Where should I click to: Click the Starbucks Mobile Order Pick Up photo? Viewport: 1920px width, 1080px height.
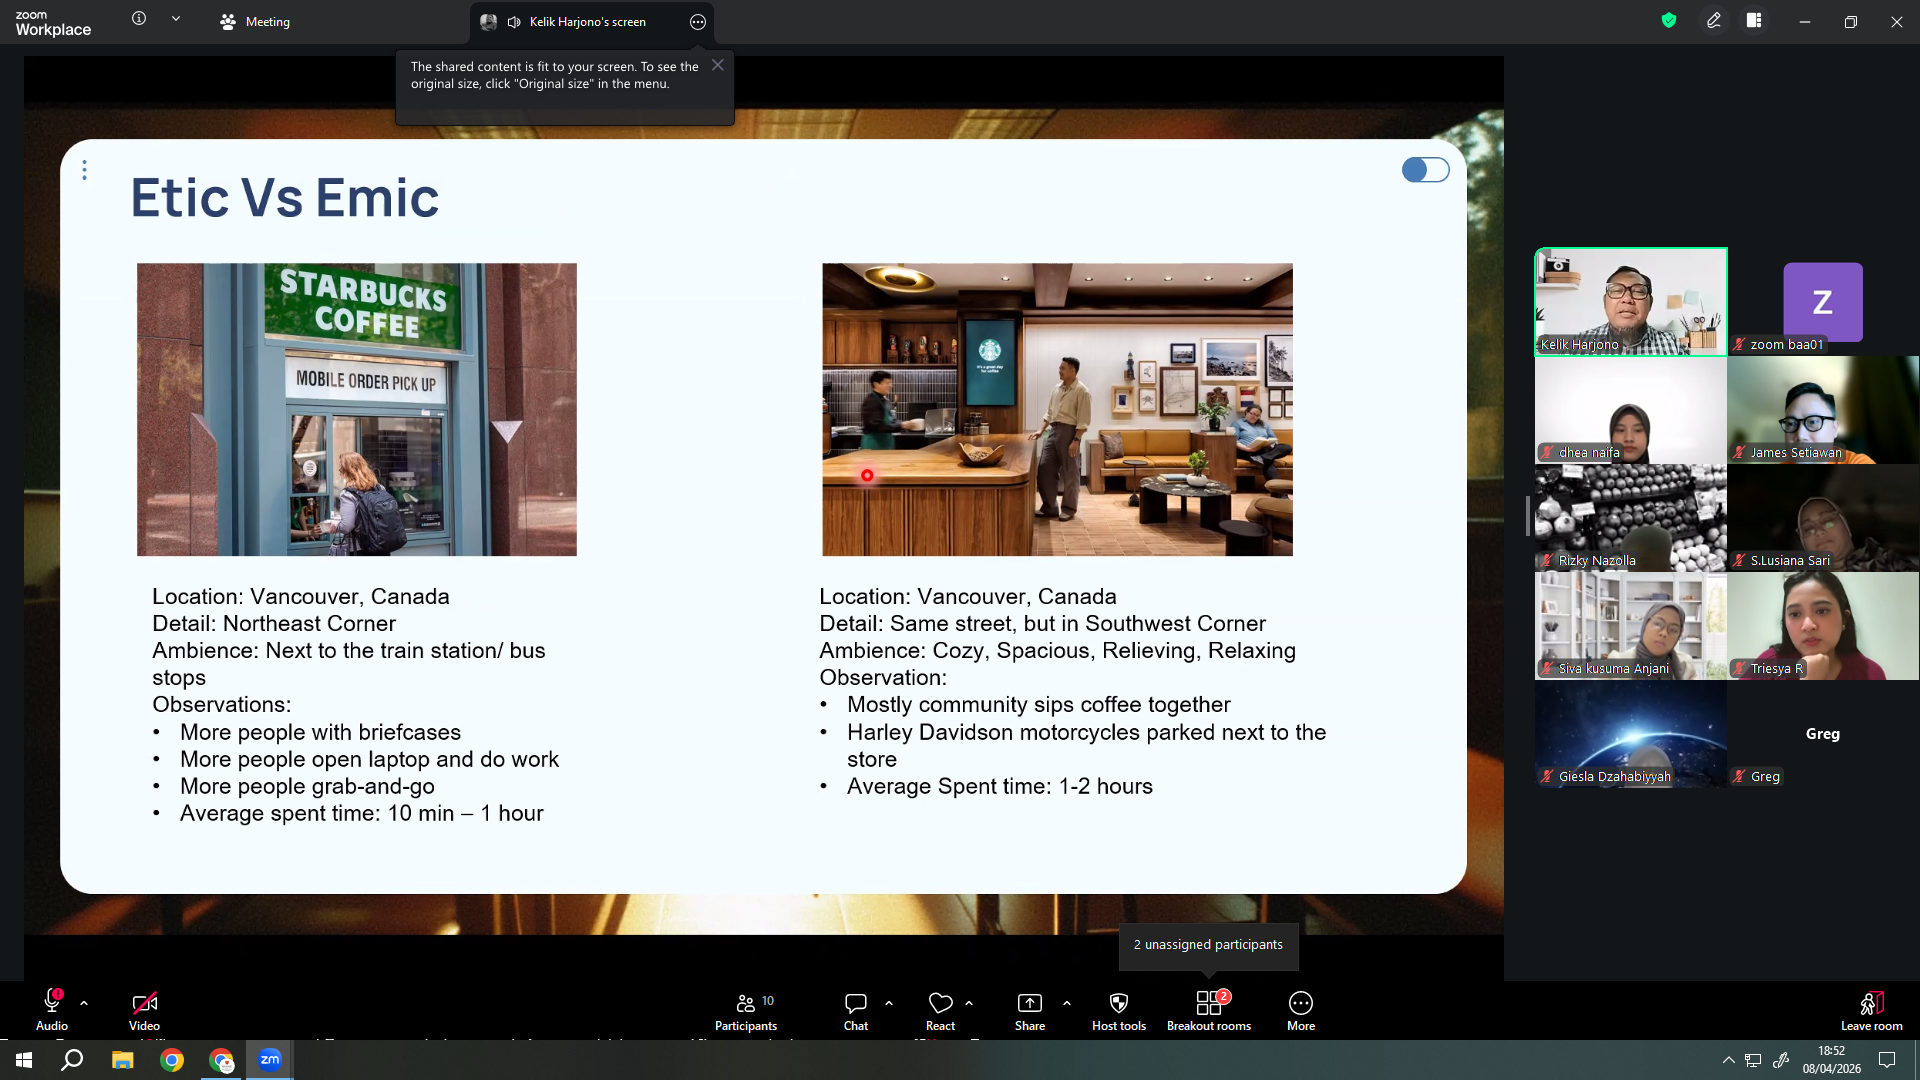tap(357, 409)
